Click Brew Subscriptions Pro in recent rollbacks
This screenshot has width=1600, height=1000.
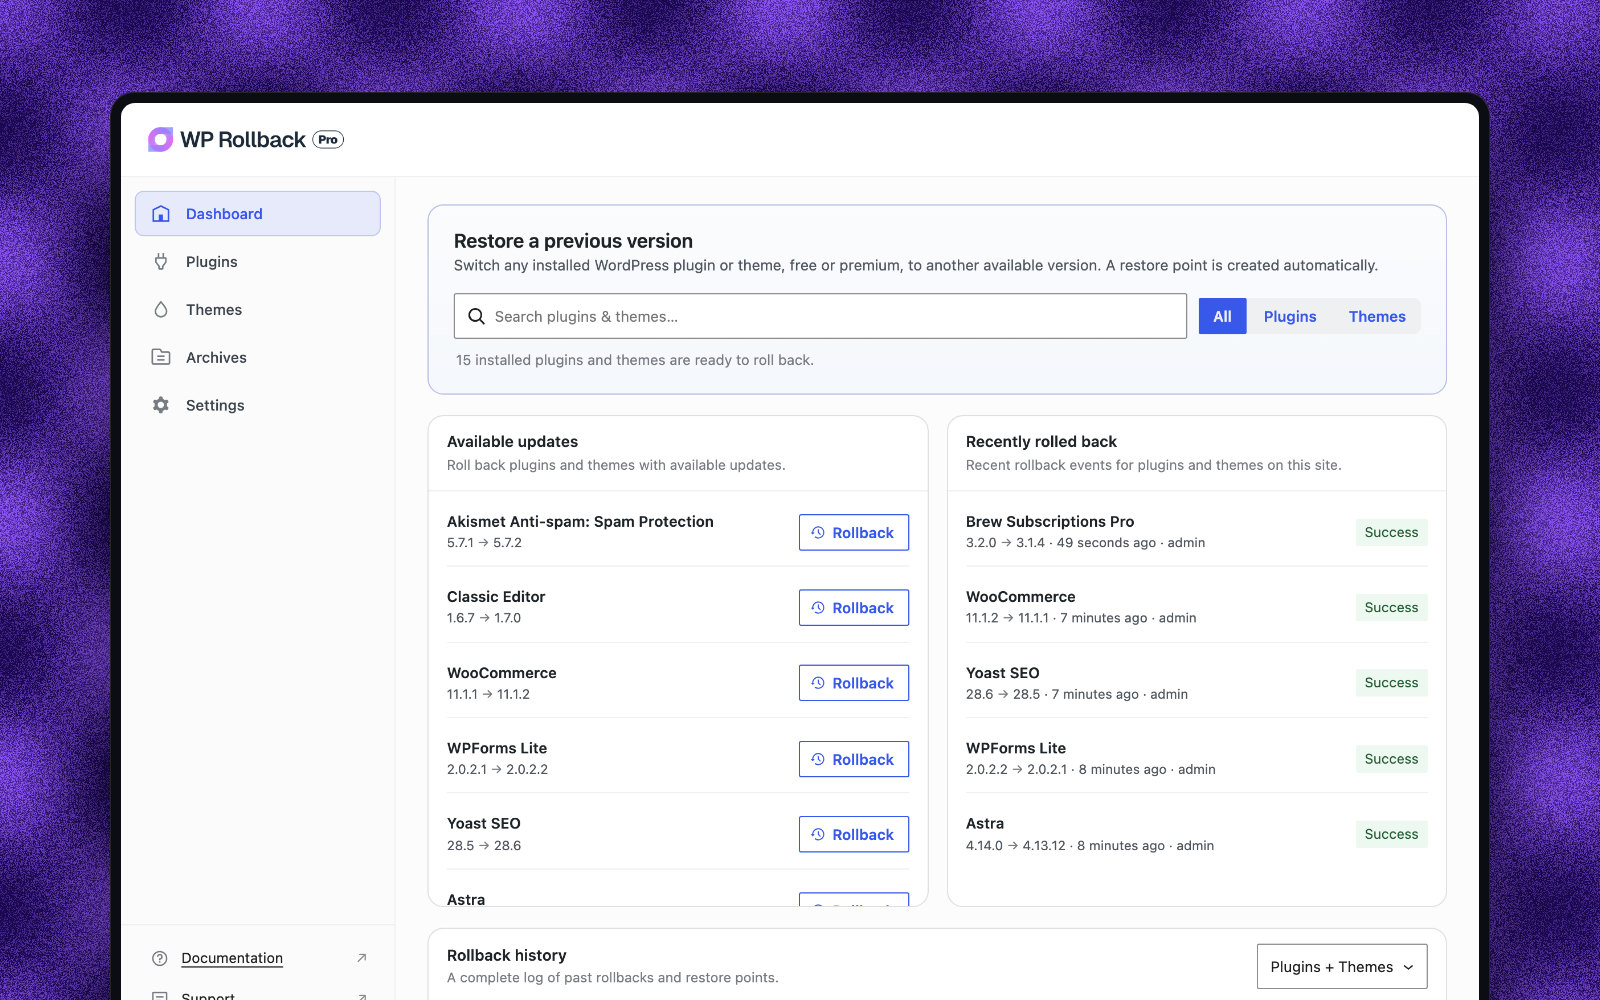click(x=1050, y=521)
